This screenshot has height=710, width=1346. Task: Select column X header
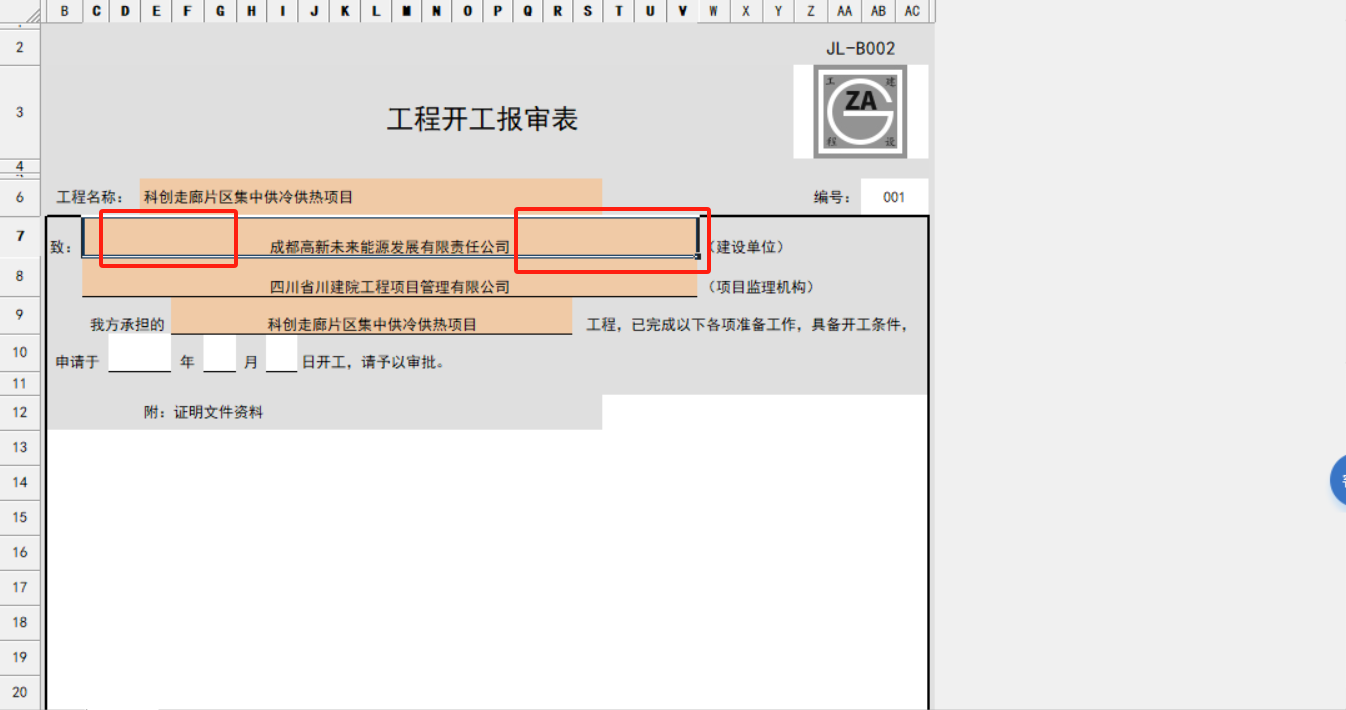click(745, 11)
